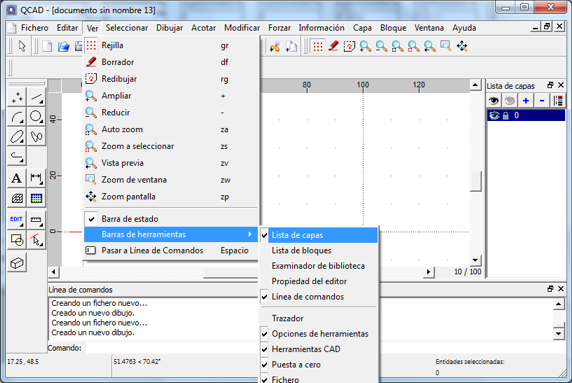Select the text tool (A icon)
Image resolution: width=572 pixels, height=383 pixels.
coord(17,178)
